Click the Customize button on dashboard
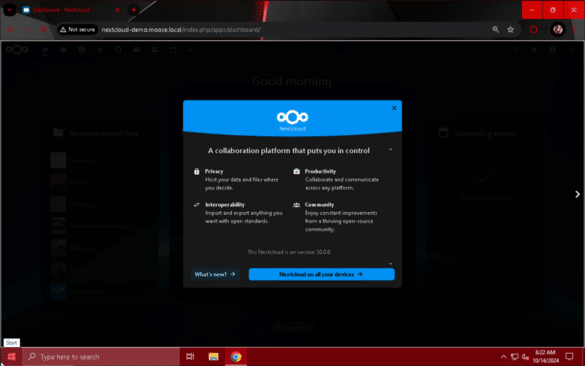 292,327
